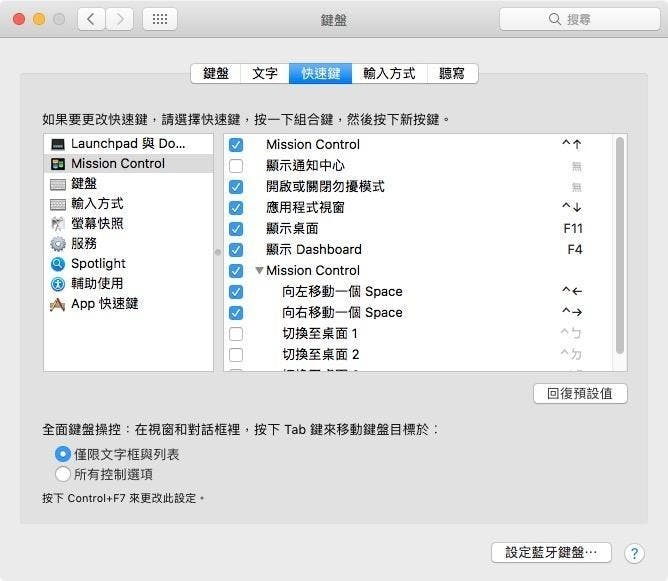Toggle the Mission Control group checkbox beside triangle
Viewport: 668px width, 581px height.
coord(236,270)
